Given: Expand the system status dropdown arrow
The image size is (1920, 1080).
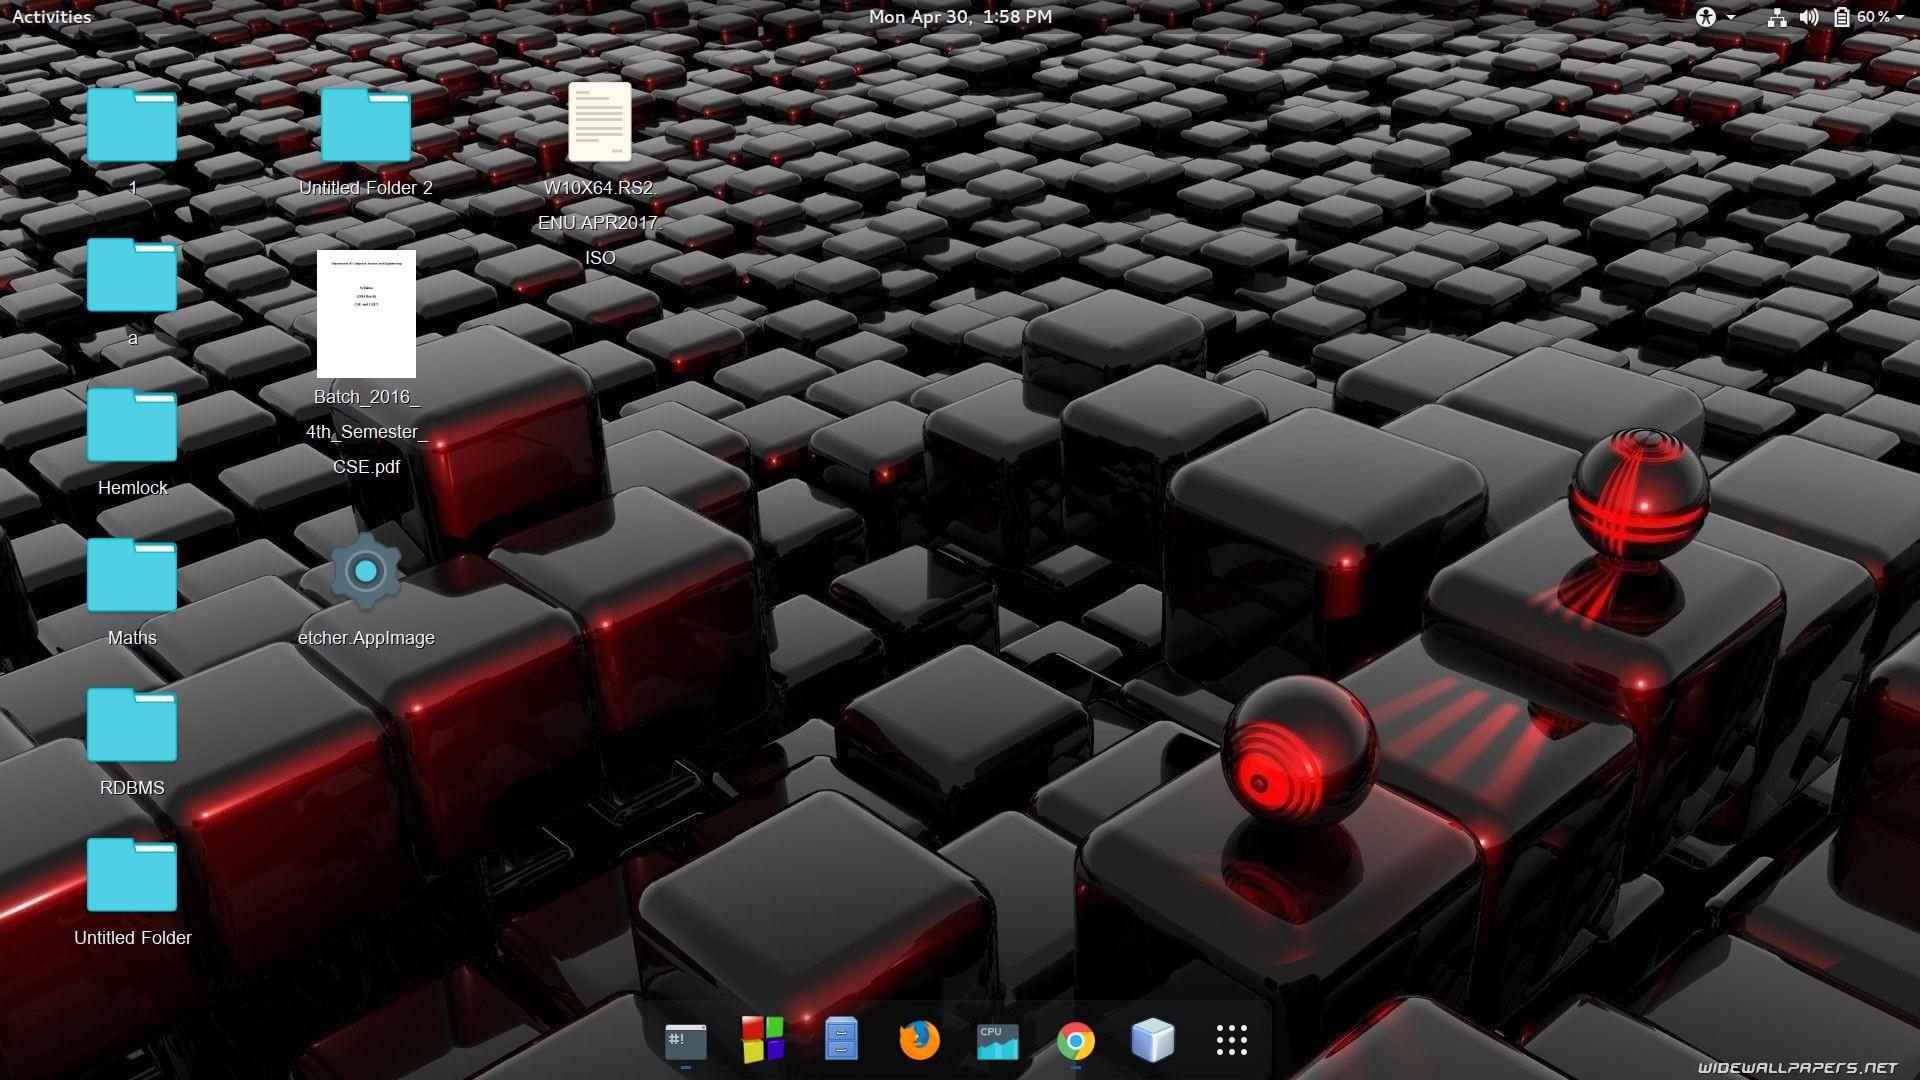Looking at the screenshot, I should (1899, 17).
